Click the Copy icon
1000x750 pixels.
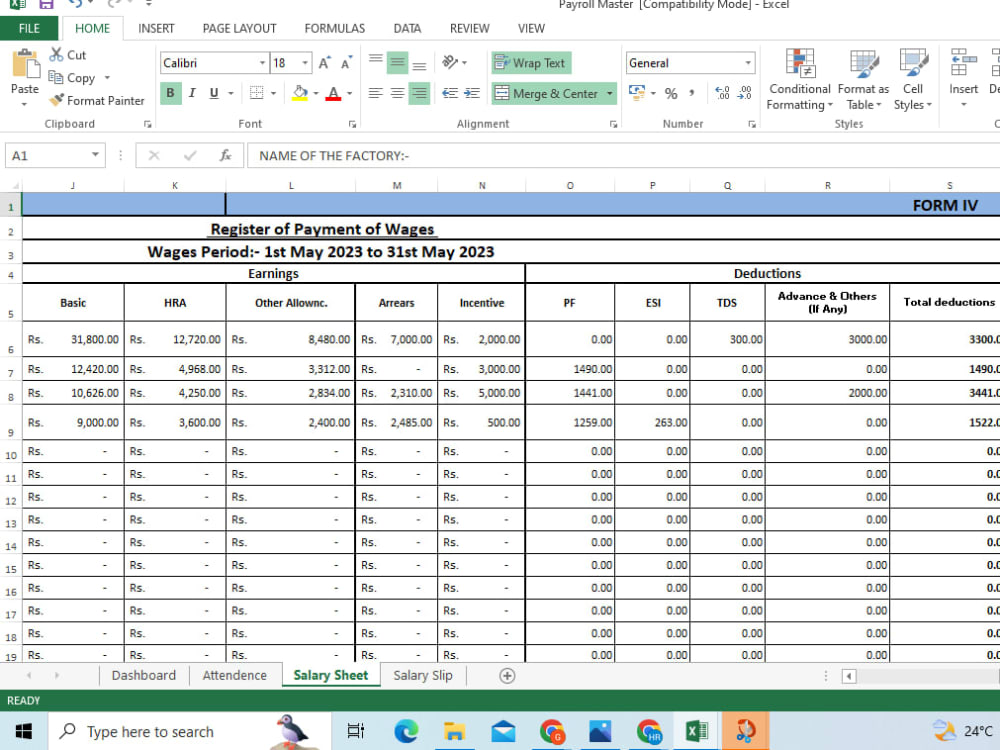pos(56,77)
